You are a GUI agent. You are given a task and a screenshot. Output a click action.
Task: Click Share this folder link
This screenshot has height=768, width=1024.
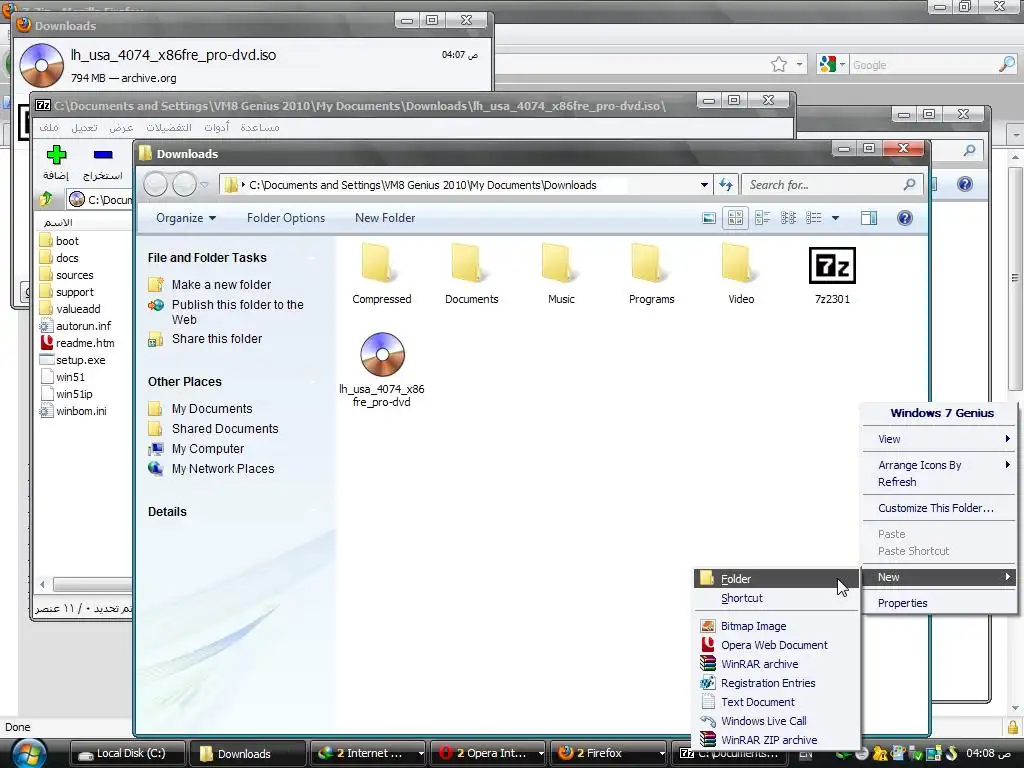(216, 338)
